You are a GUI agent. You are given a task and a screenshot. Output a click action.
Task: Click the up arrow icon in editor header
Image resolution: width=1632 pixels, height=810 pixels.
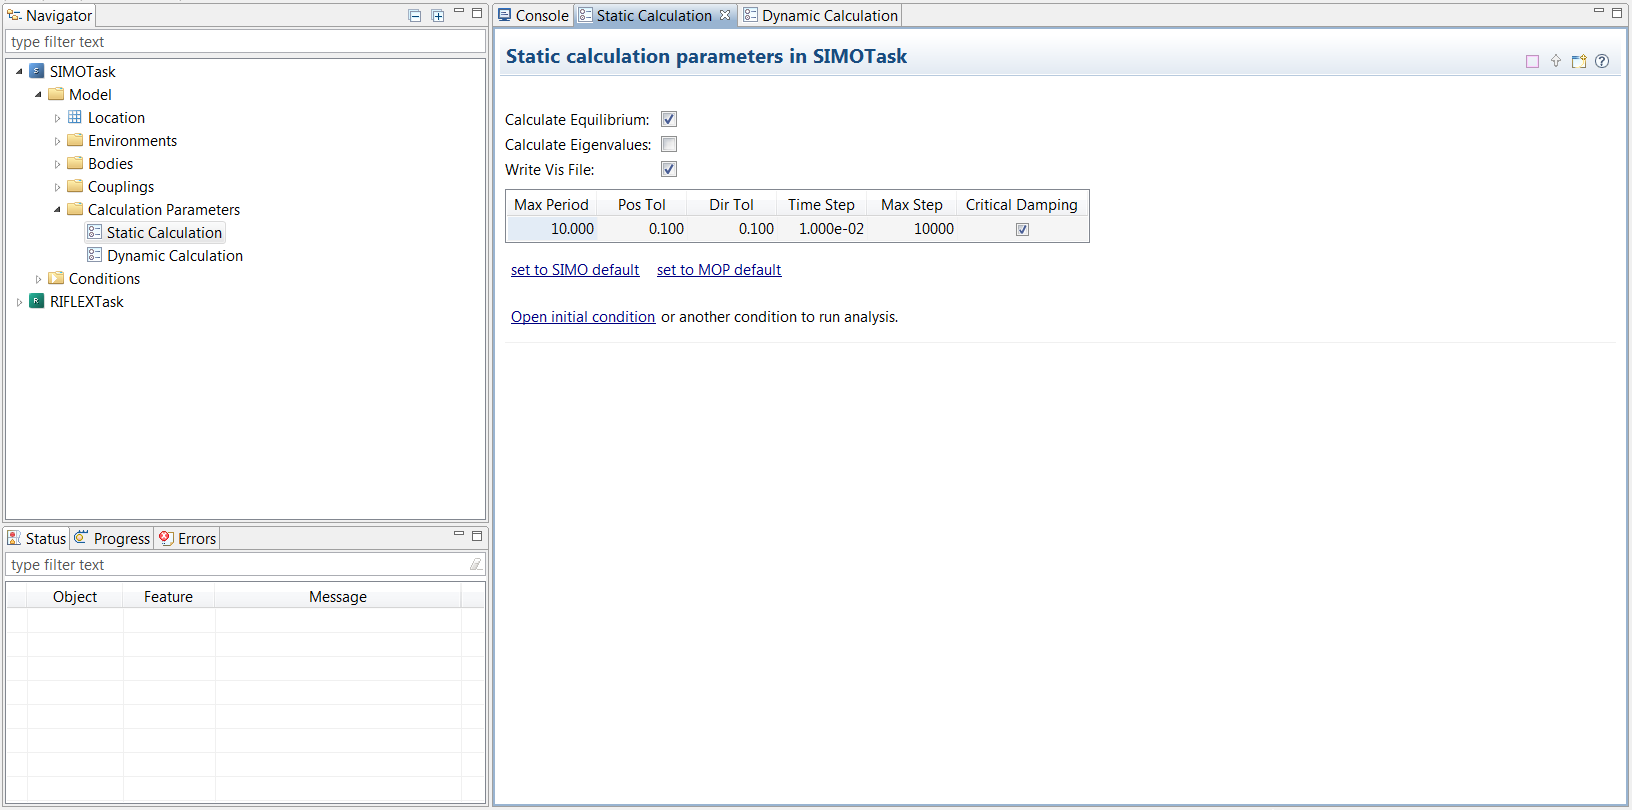[1556, 61]
